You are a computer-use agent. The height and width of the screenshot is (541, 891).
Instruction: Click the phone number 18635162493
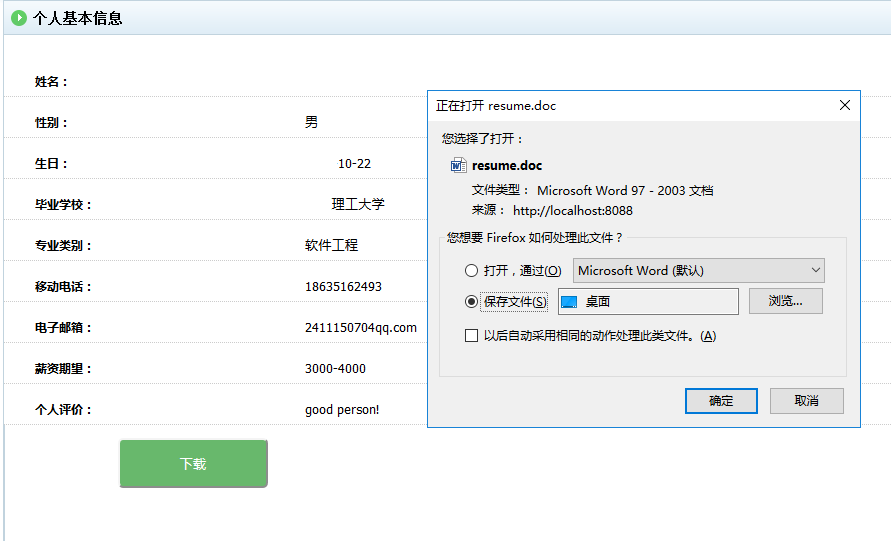click(x=343, y=286)
